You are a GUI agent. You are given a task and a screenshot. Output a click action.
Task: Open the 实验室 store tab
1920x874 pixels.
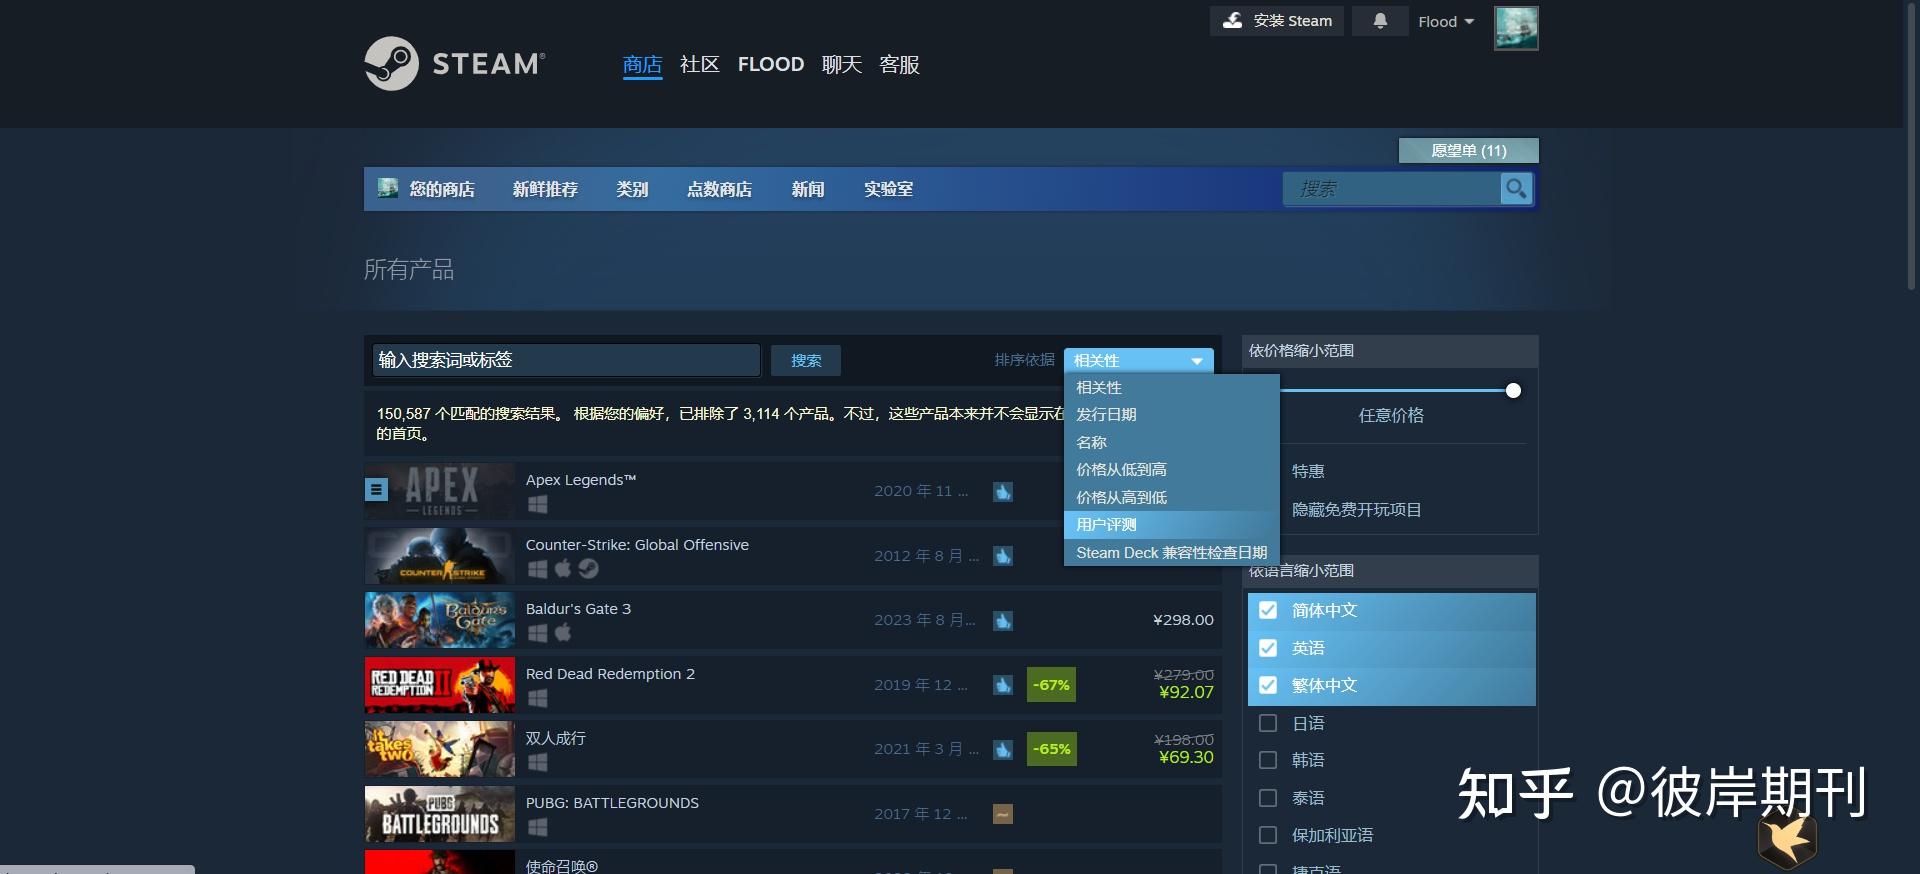tap(888, 189)
